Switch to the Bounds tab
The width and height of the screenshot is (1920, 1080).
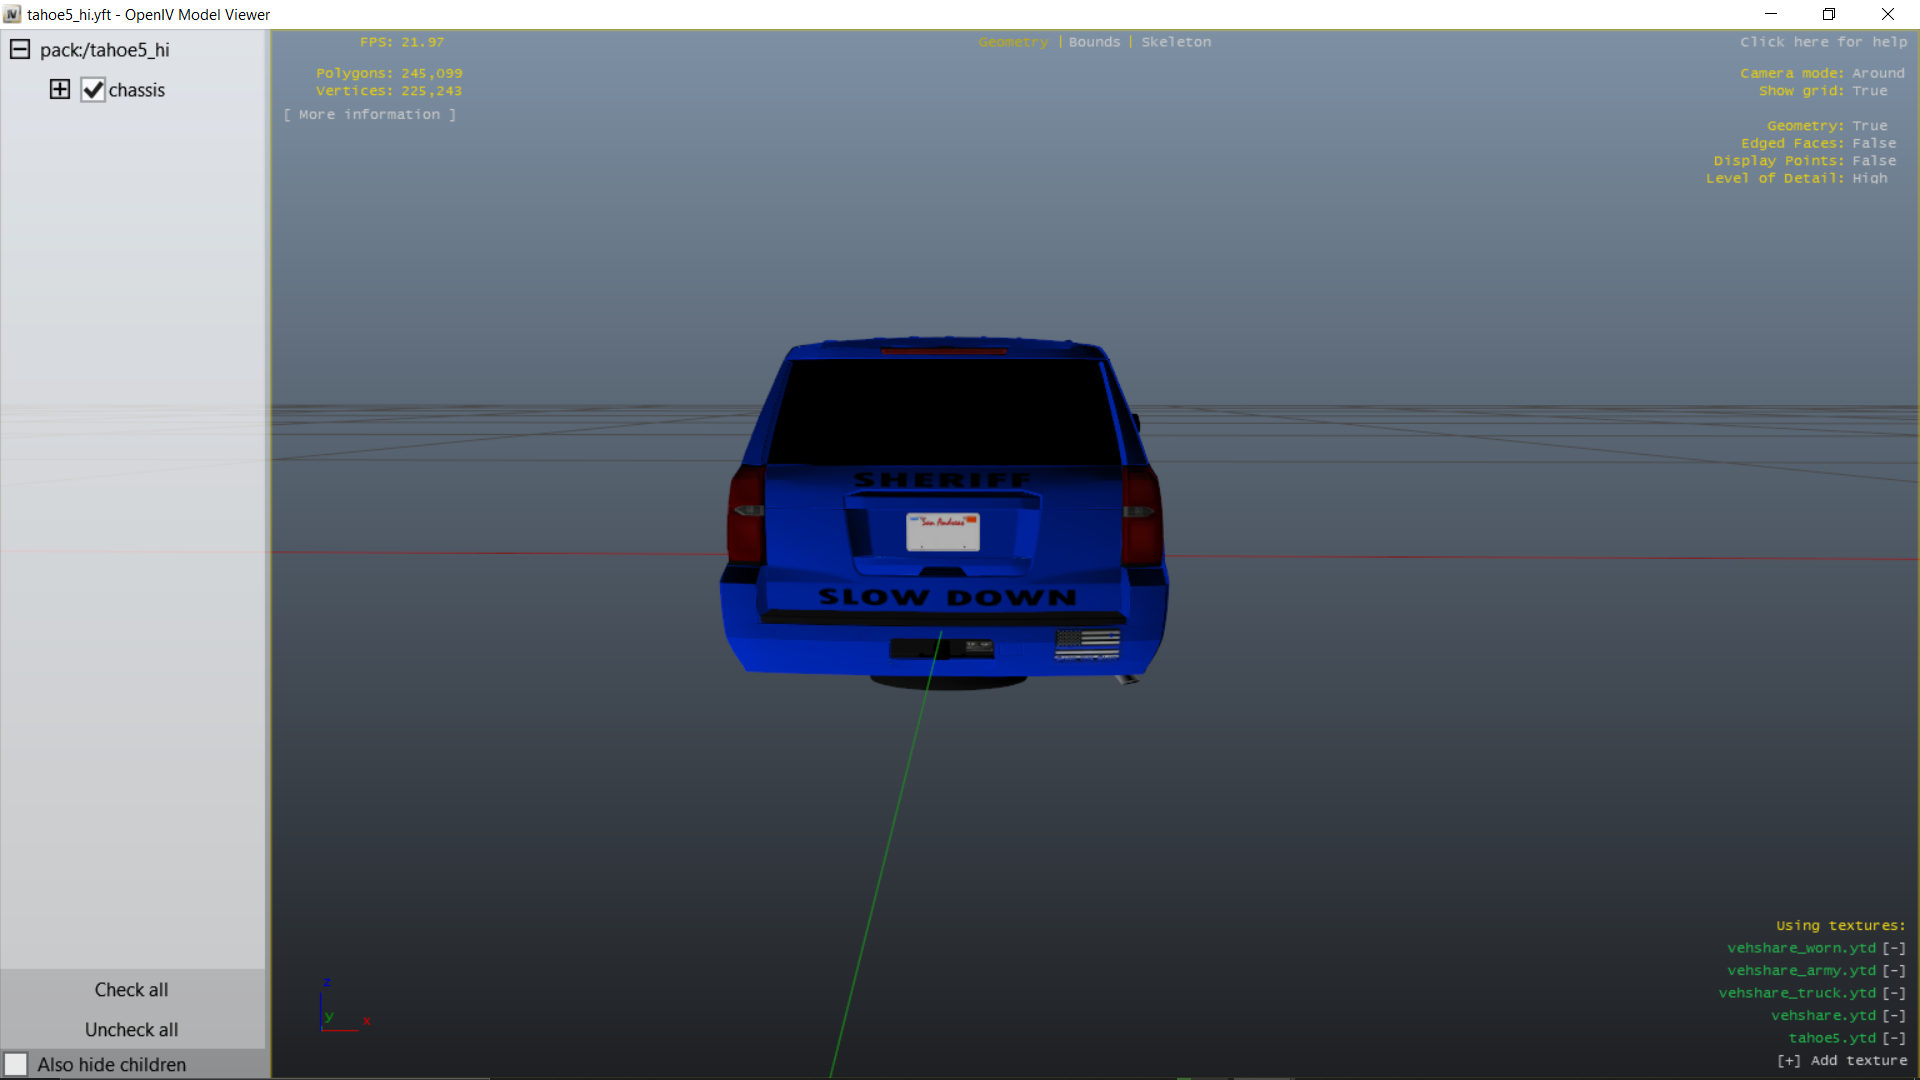pos(1094,42)
